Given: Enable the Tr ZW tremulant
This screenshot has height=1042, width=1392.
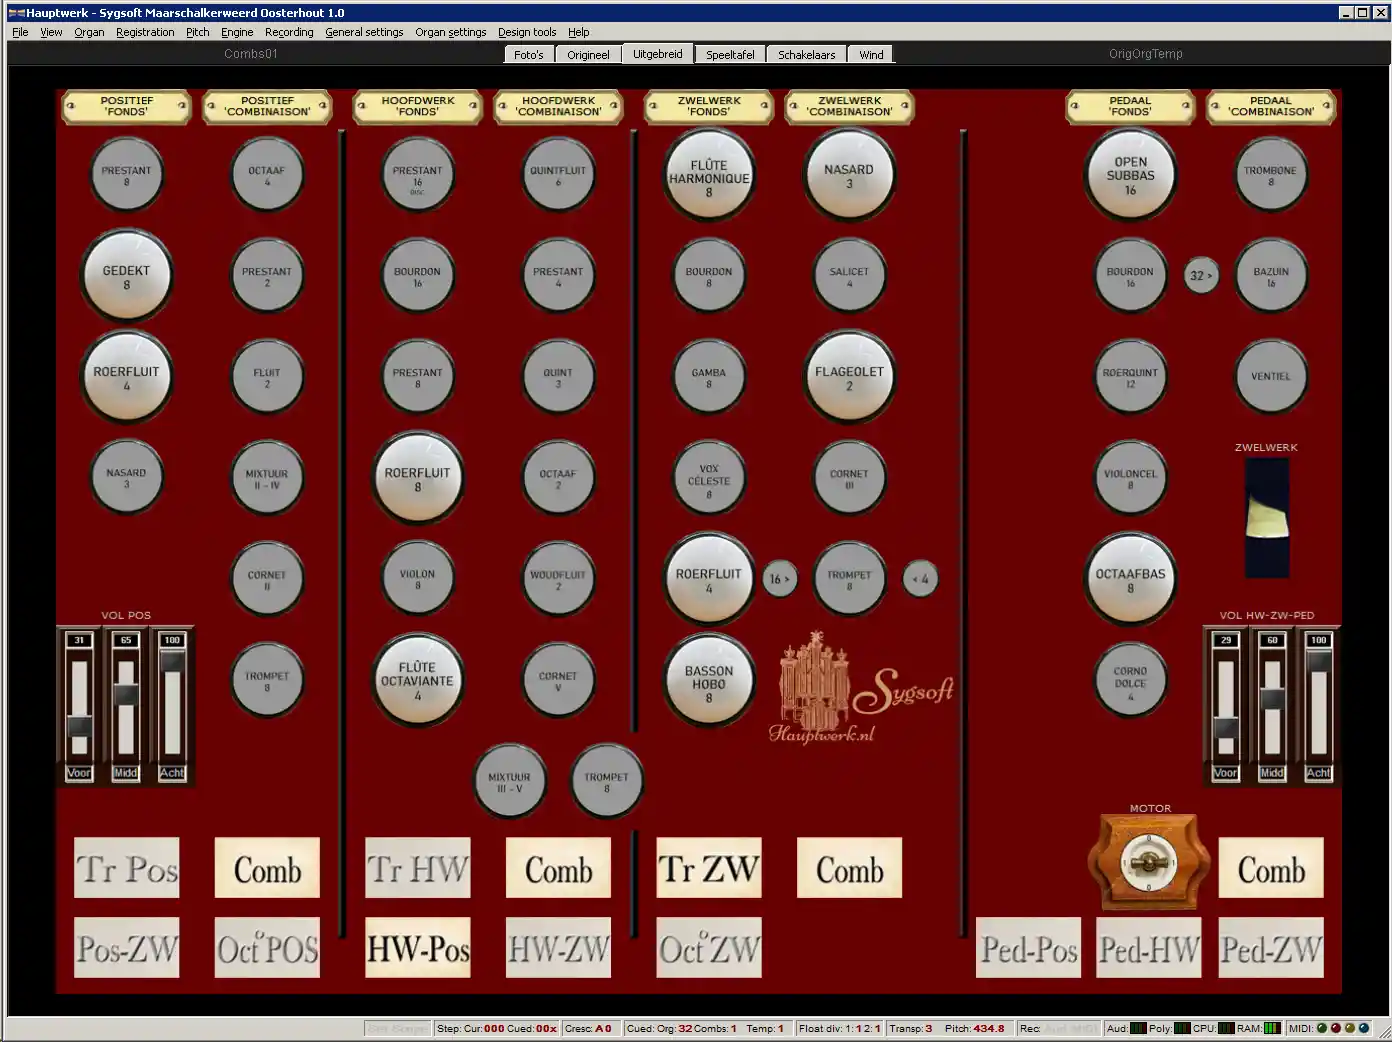Looking at the screenshot, I should 709,868.
